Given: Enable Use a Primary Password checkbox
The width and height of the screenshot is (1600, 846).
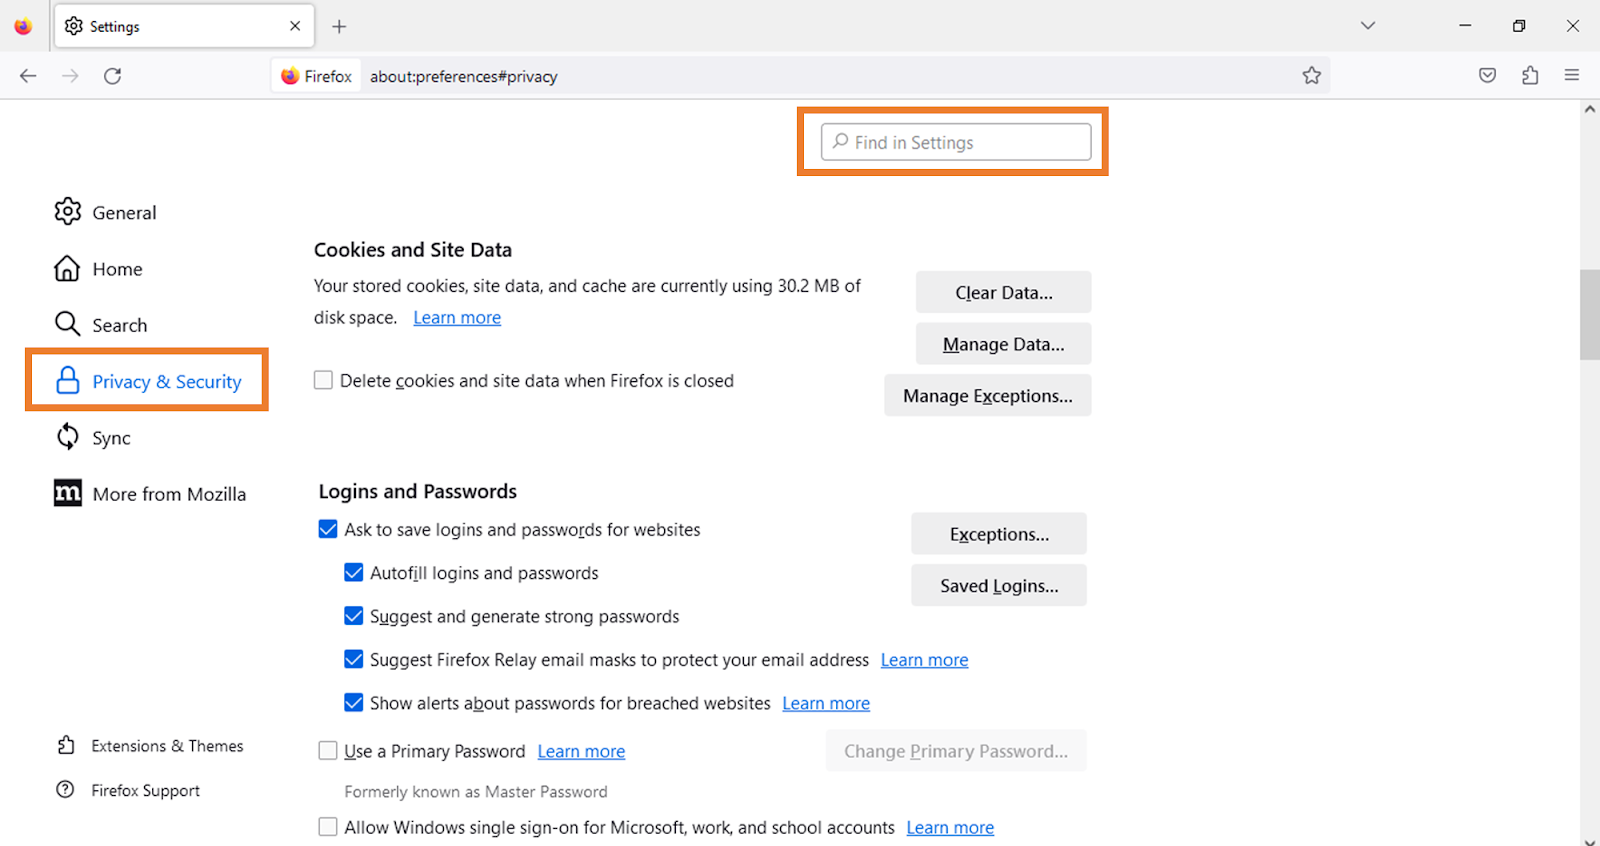Looking at the screenshot, I should (328, 751).
